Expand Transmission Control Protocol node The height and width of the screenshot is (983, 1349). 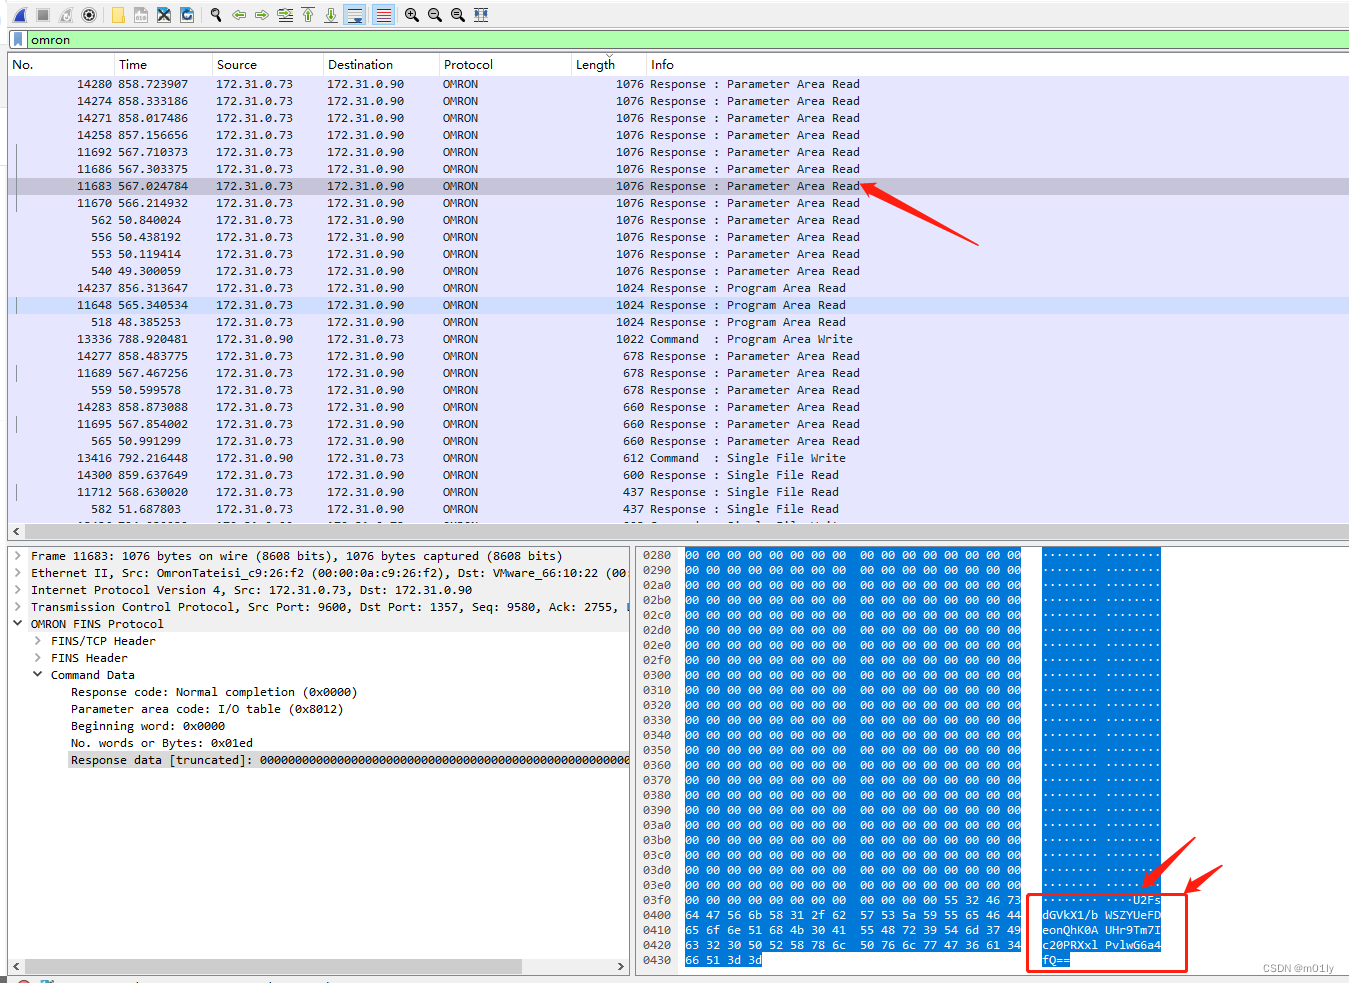pos(18,607)
